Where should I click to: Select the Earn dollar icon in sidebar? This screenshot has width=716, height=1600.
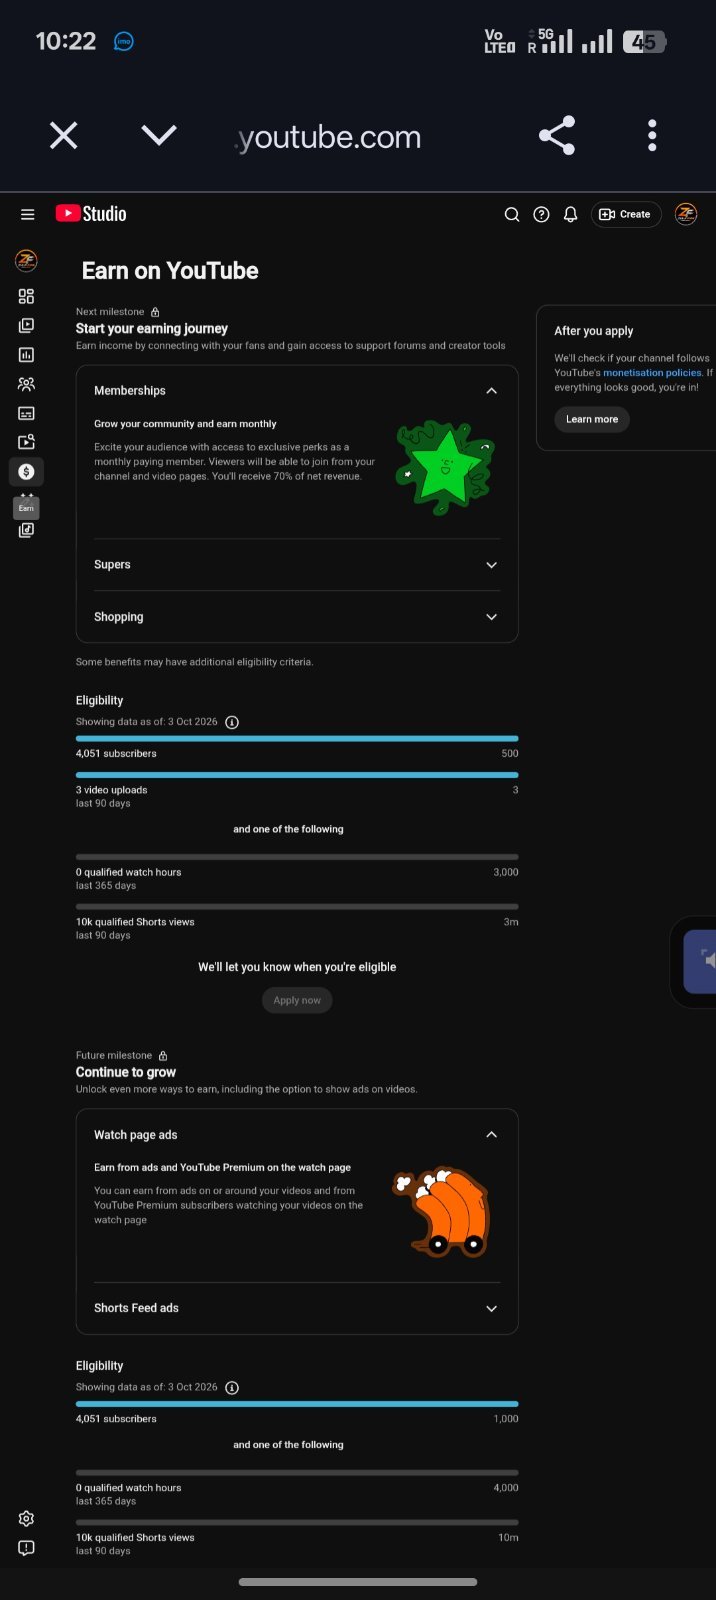(x=26, y=471)
